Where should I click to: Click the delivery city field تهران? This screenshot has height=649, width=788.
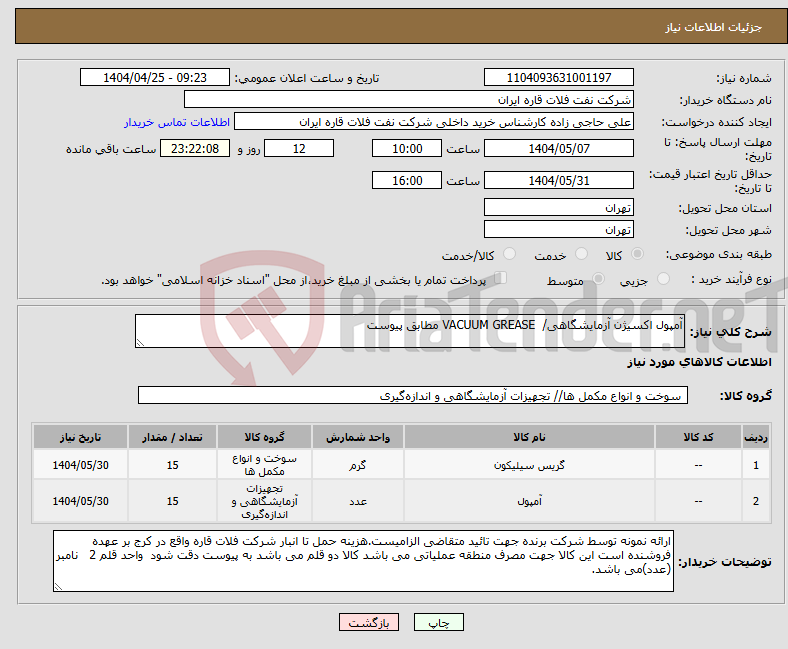tap(559, 229)
